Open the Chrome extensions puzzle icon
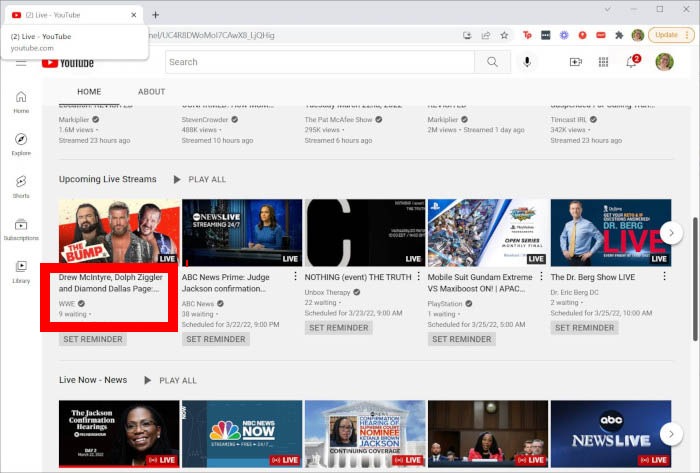The height and width of the screenshot is (473, 700). [619, 35]
